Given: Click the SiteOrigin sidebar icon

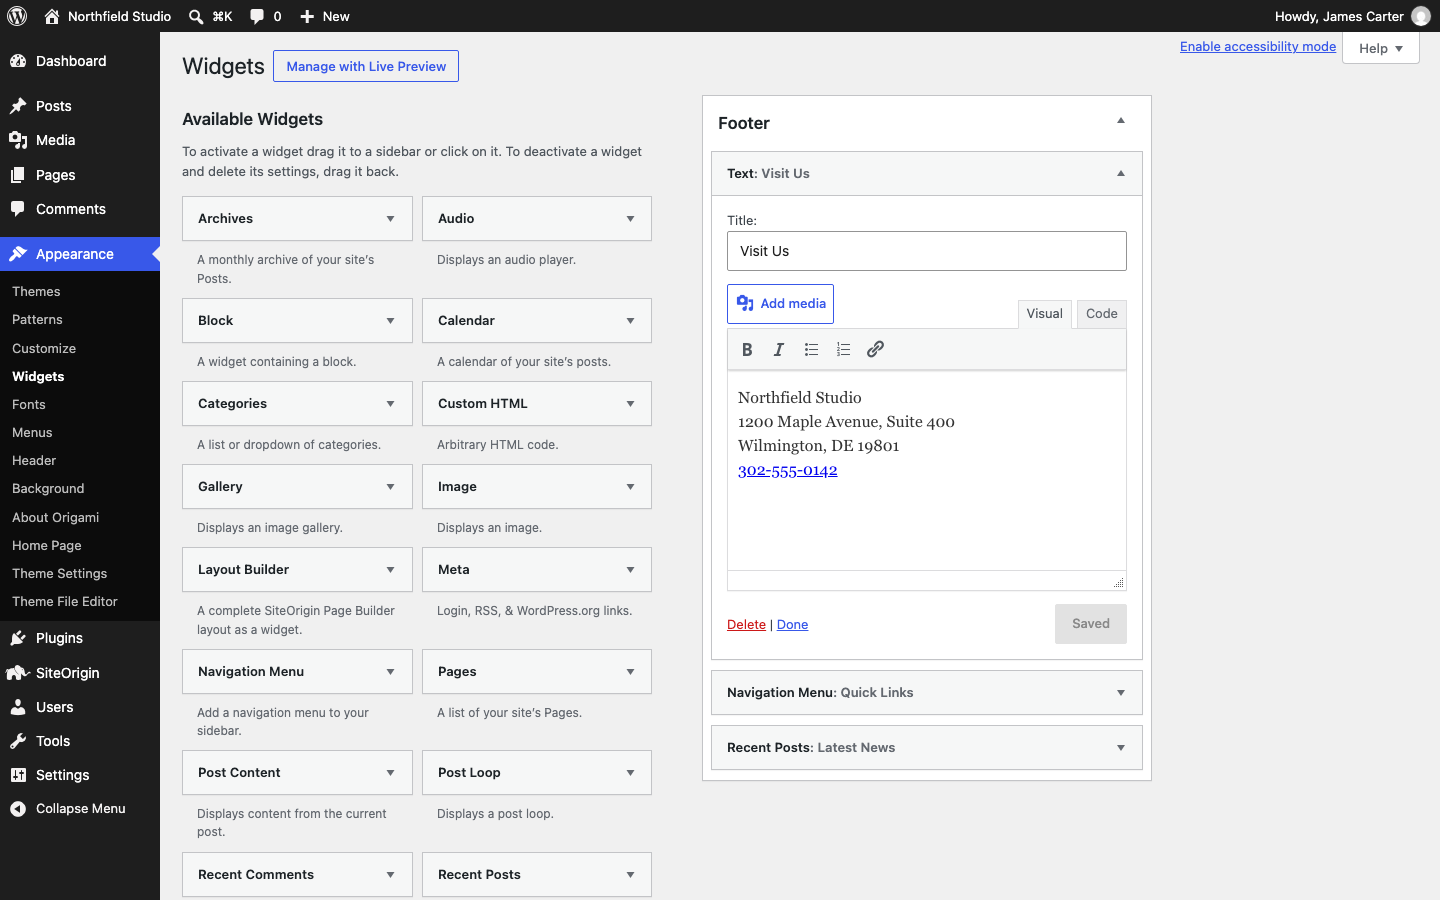Looking at the screenshot, I should (x=18, y=673).
